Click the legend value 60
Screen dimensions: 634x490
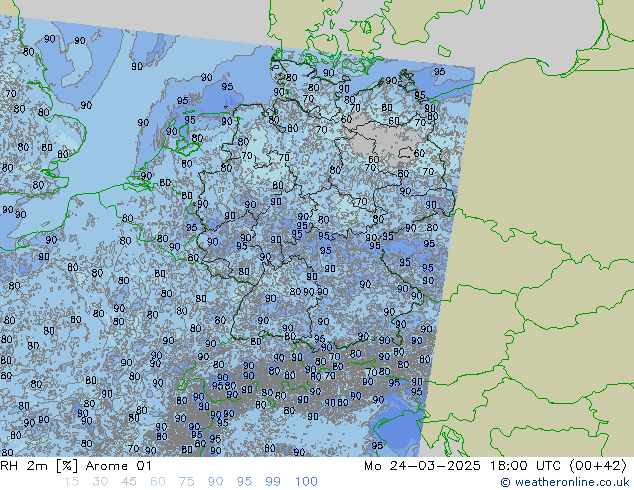point(158,482)
